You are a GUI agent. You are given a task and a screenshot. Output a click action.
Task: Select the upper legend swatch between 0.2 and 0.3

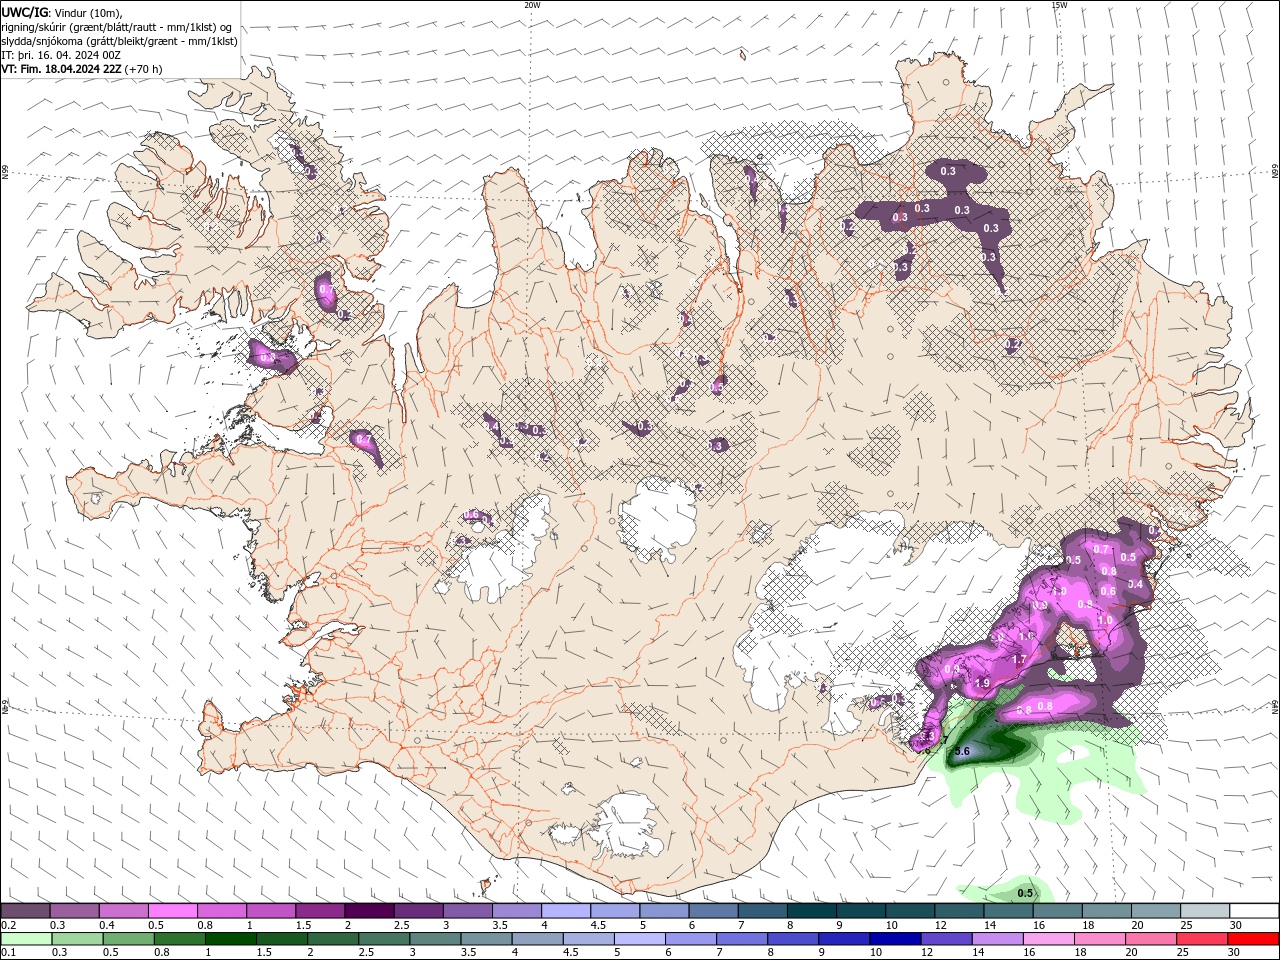(x=25, y=911)
